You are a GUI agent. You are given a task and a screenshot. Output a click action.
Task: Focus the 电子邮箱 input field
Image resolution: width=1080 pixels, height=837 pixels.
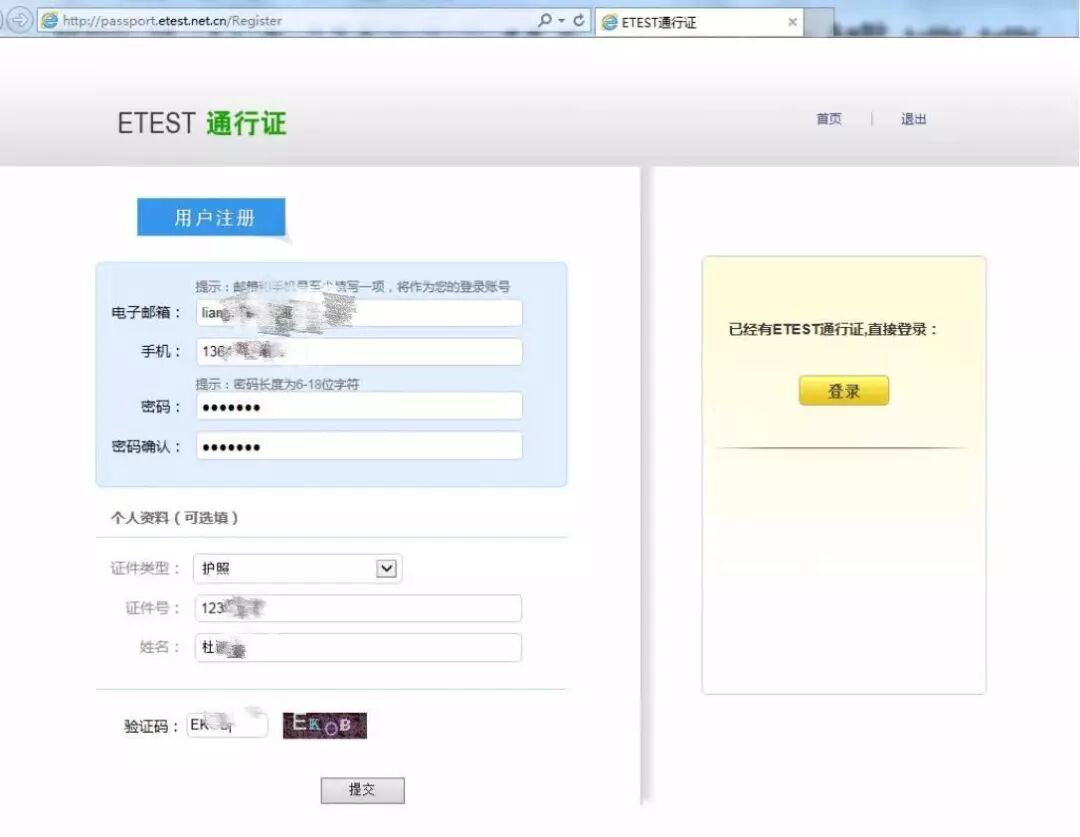(x=359, y=313)
